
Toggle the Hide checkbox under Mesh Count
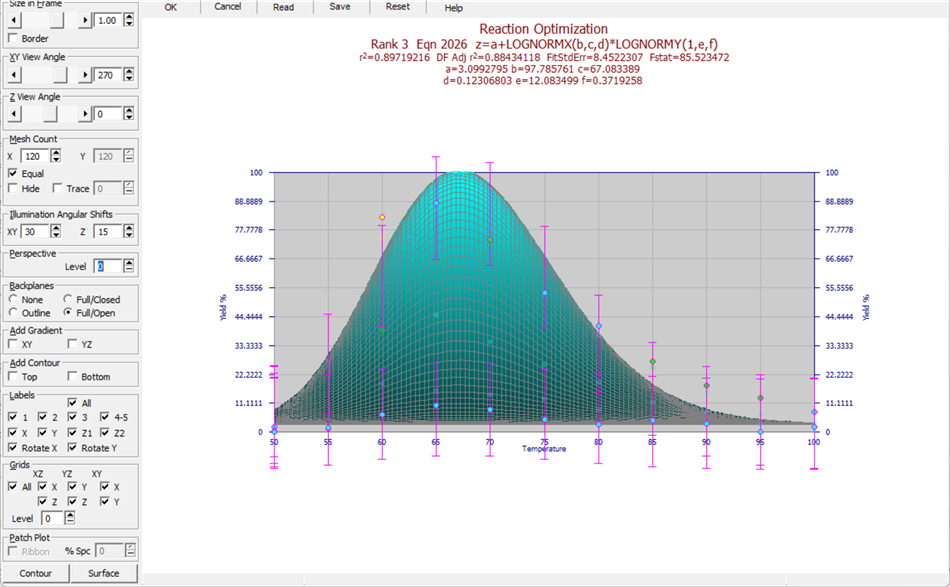13,188
